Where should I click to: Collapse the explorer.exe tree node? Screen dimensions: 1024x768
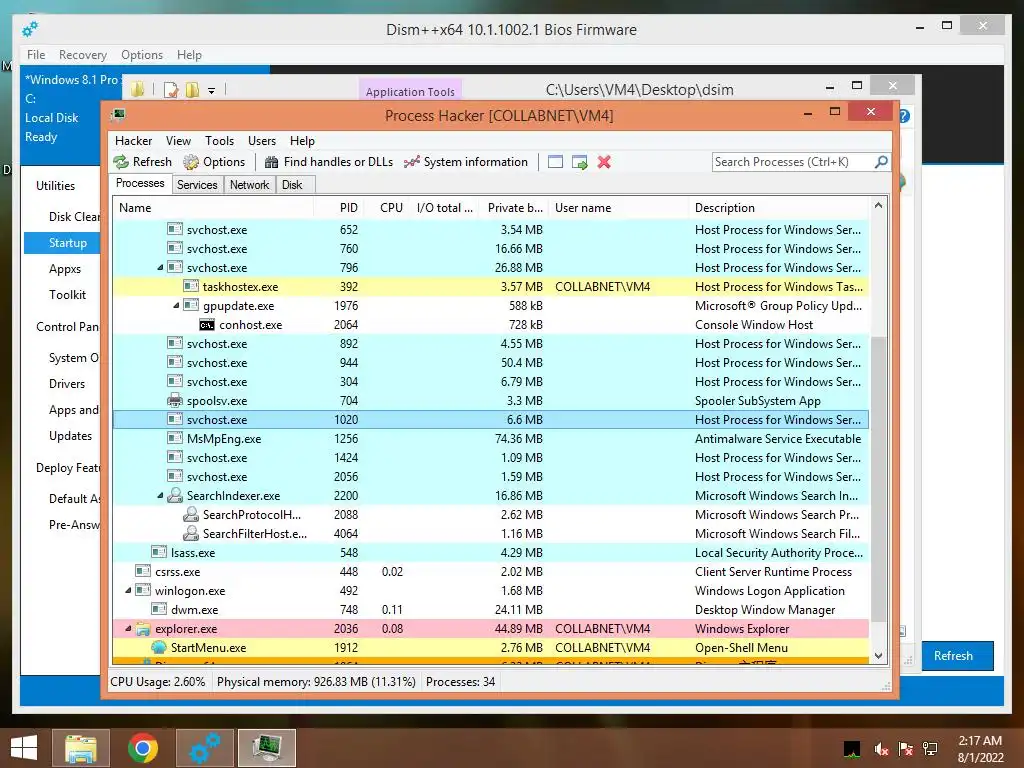[x=128, y=628]
